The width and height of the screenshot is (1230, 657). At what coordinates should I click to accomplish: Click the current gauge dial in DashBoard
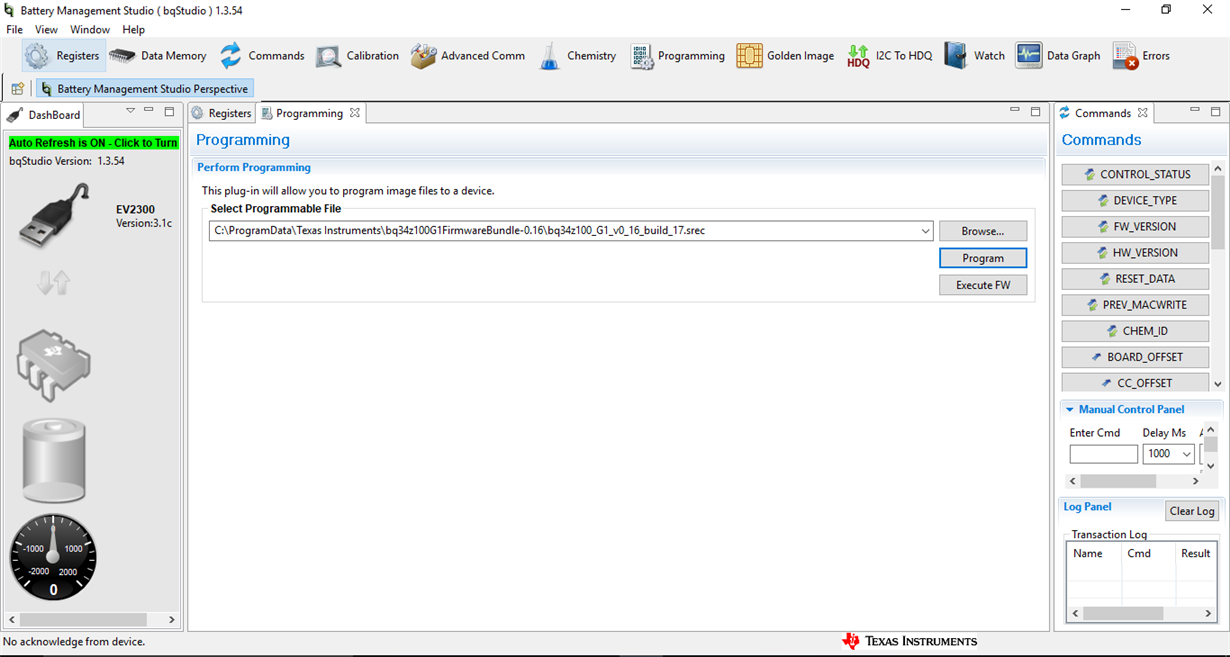pos(53,557)
